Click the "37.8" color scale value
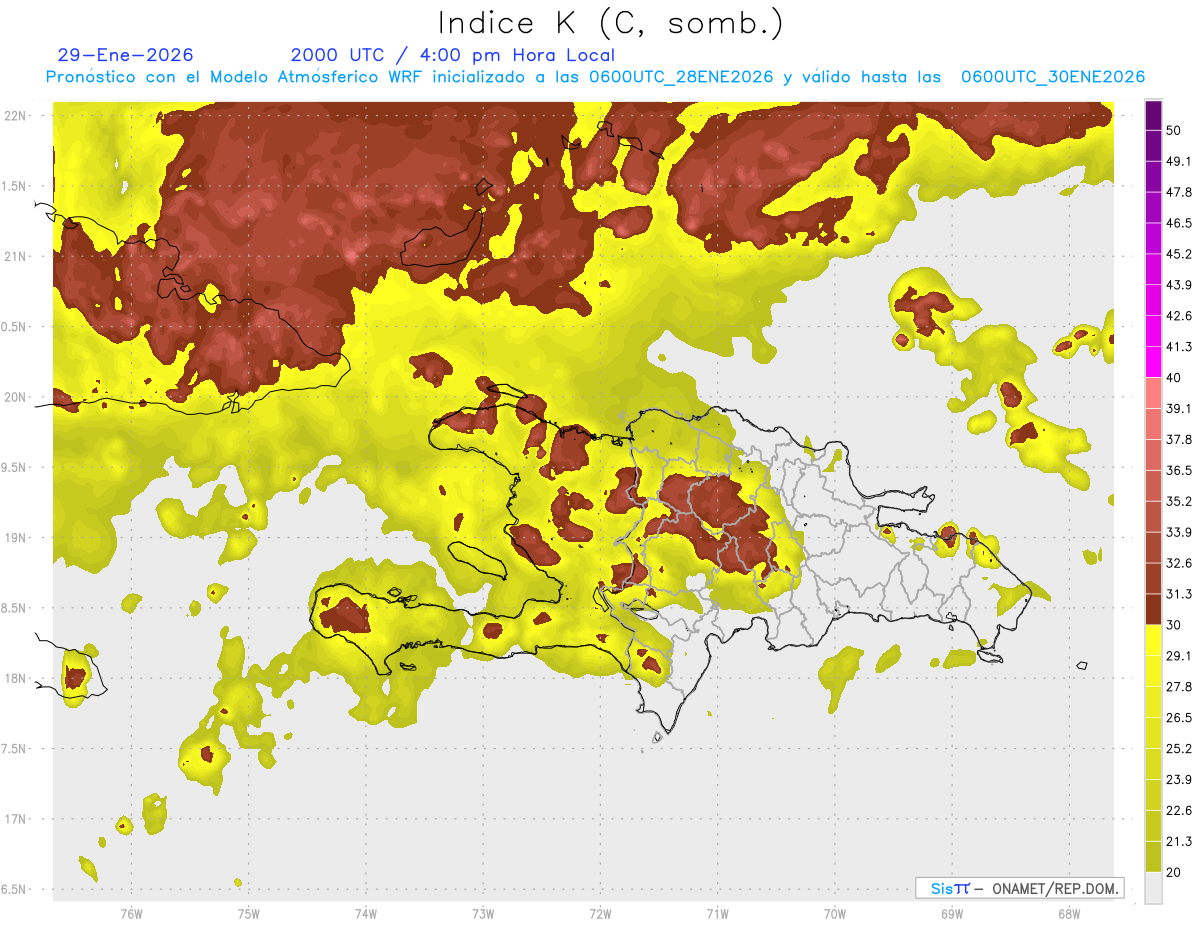1200x927 pixels. tap(1178, 440)
